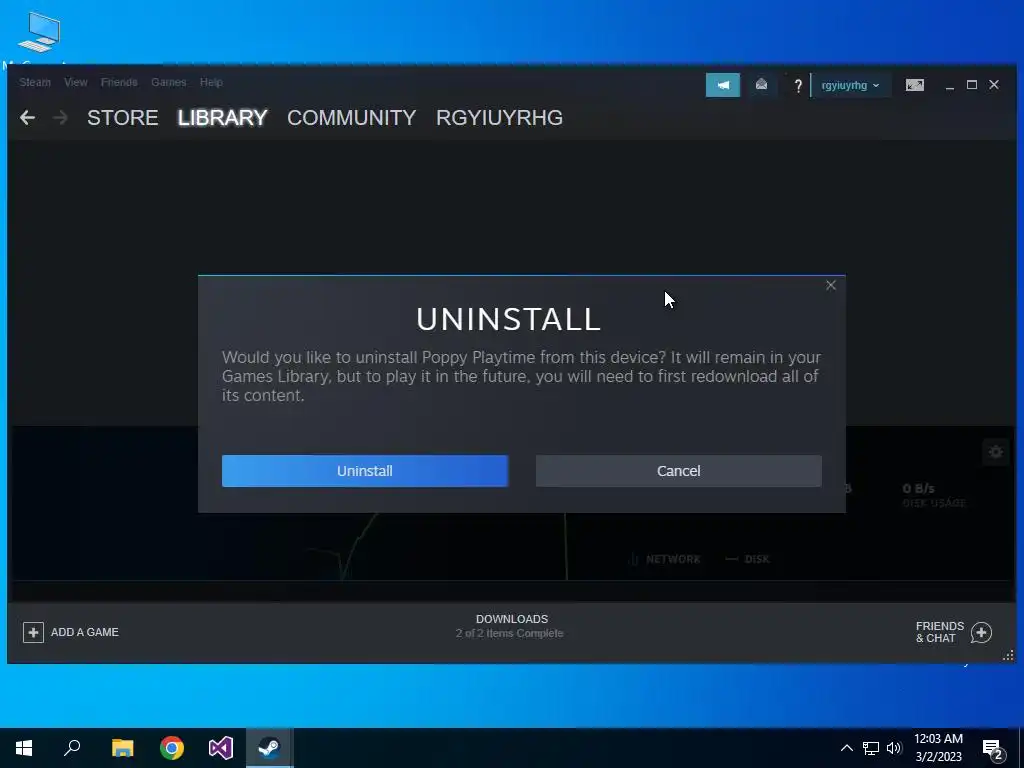Open FRIENDS & CHAT text

(x=940, y=632)
